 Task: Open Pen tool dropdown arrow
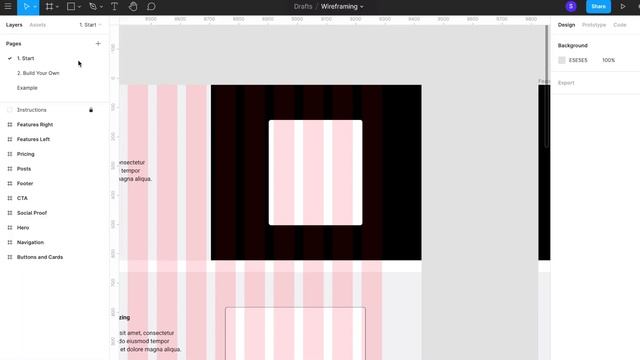pos(101,7)
